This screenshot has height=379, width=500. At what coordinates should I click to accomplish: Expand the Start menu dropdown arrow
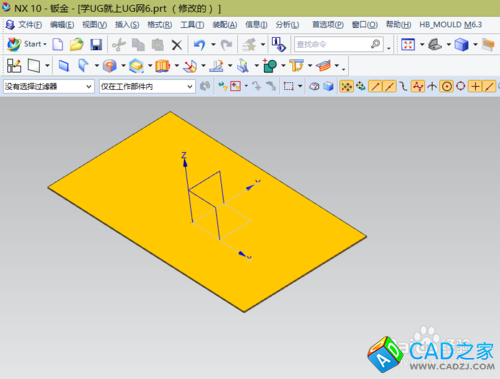tap(45, 44)
